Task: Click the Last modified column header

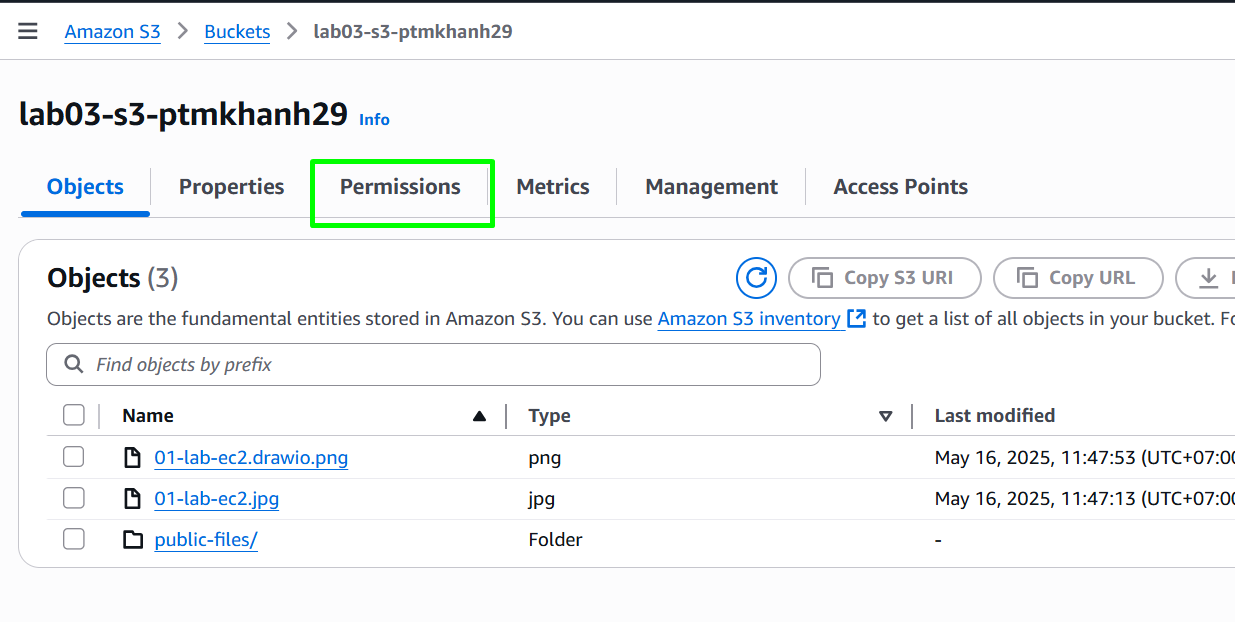Action: 995,415
